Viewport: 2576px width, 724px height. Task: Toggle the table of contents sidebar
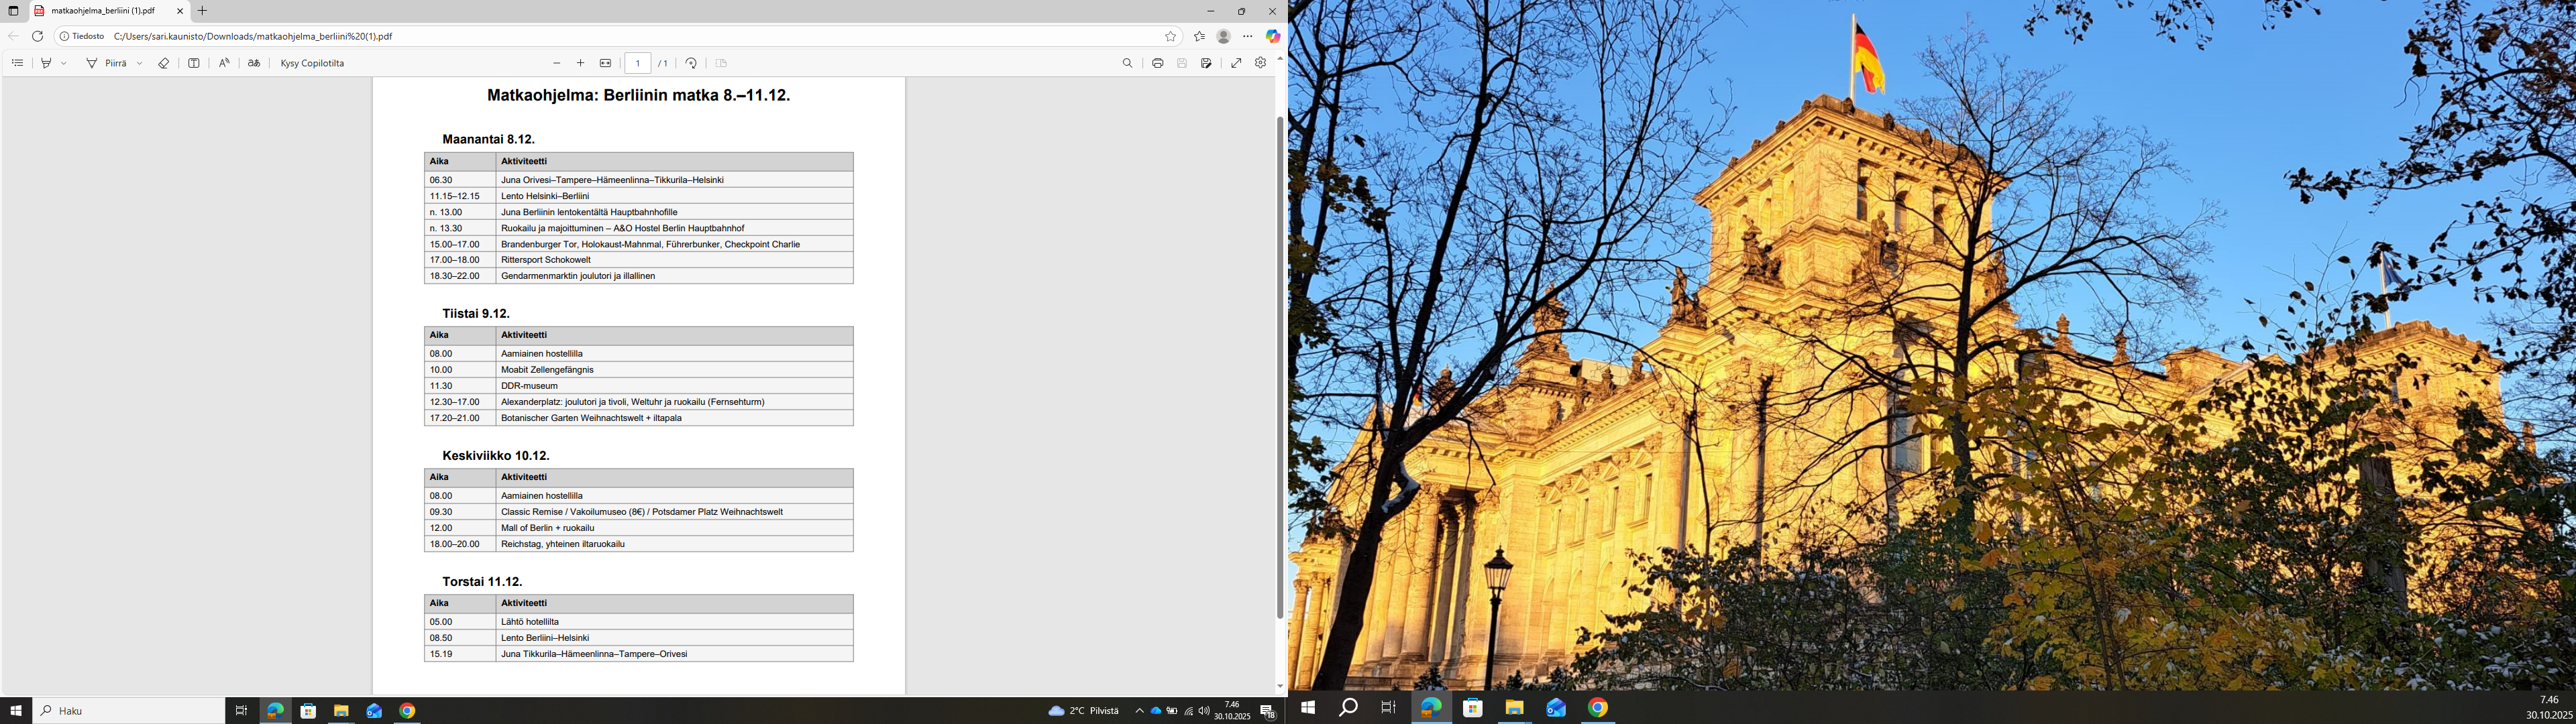[x=17, y=63]
